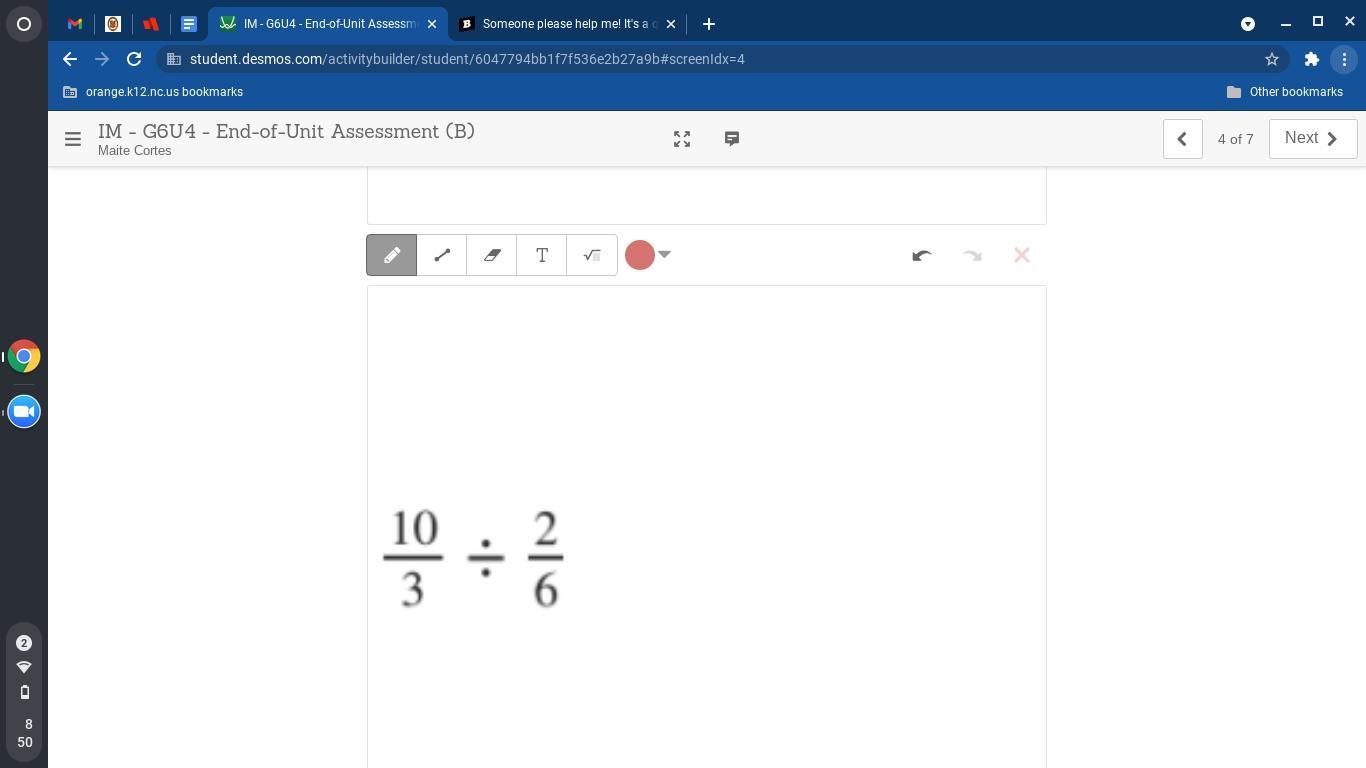Go back to the previous page

point(70,59)
